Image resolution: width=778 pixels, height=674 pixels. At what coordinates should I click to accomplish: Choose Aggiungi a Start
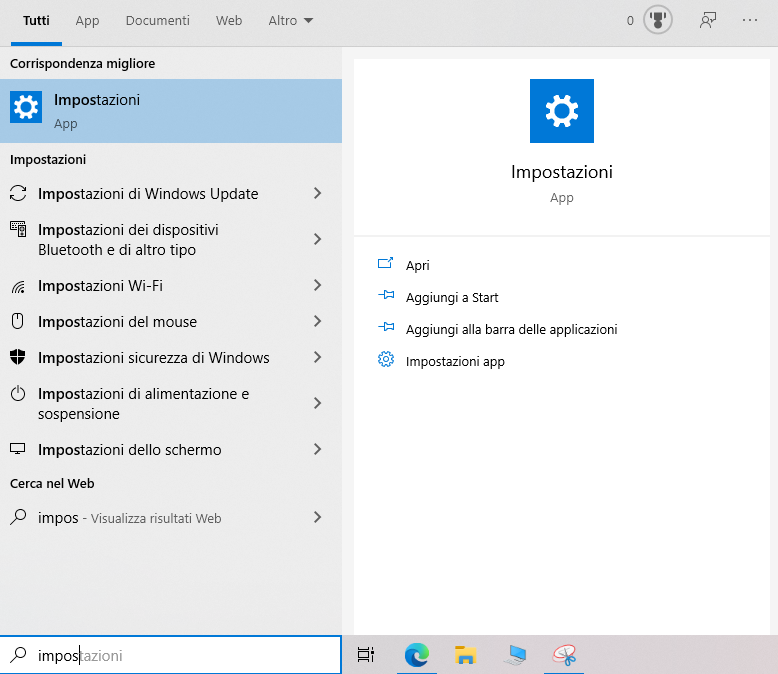coord(451,297)
